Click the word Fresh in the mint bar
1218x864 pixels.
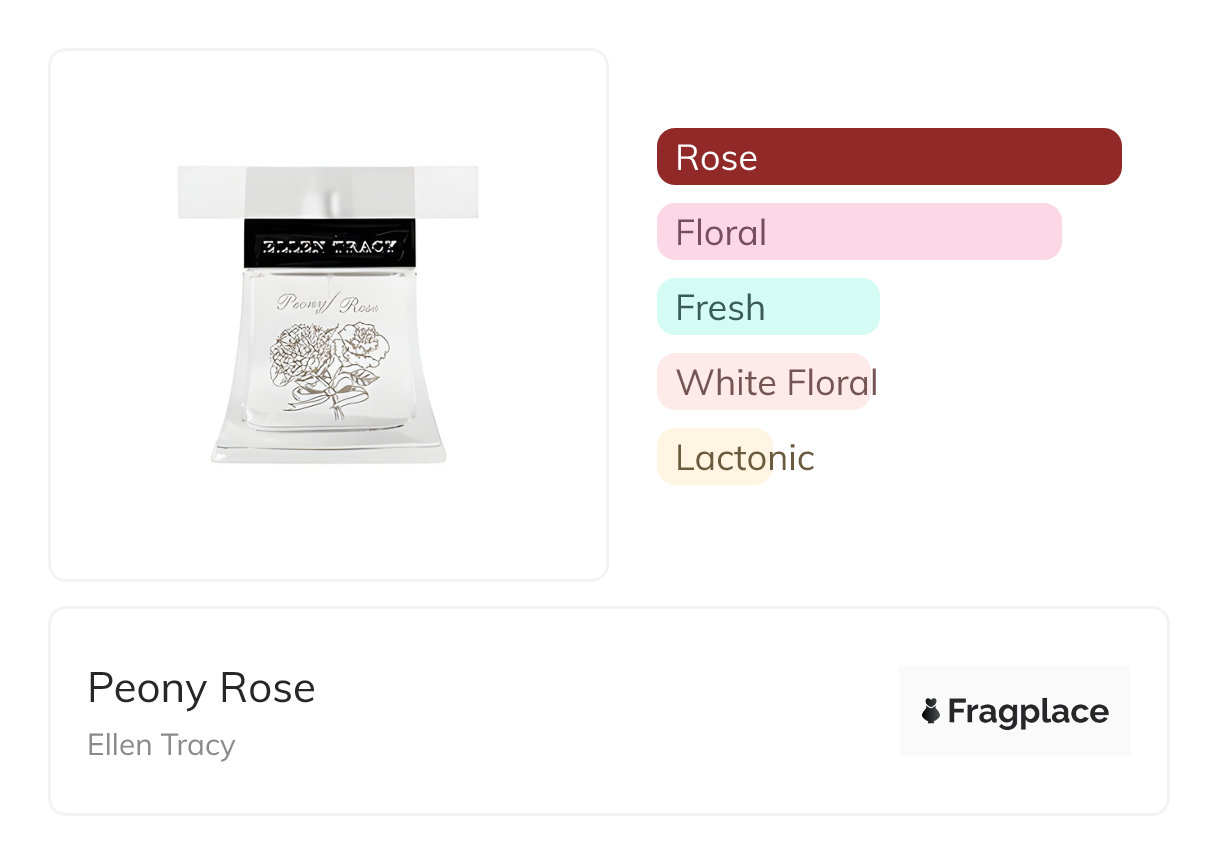coord(720,307)
